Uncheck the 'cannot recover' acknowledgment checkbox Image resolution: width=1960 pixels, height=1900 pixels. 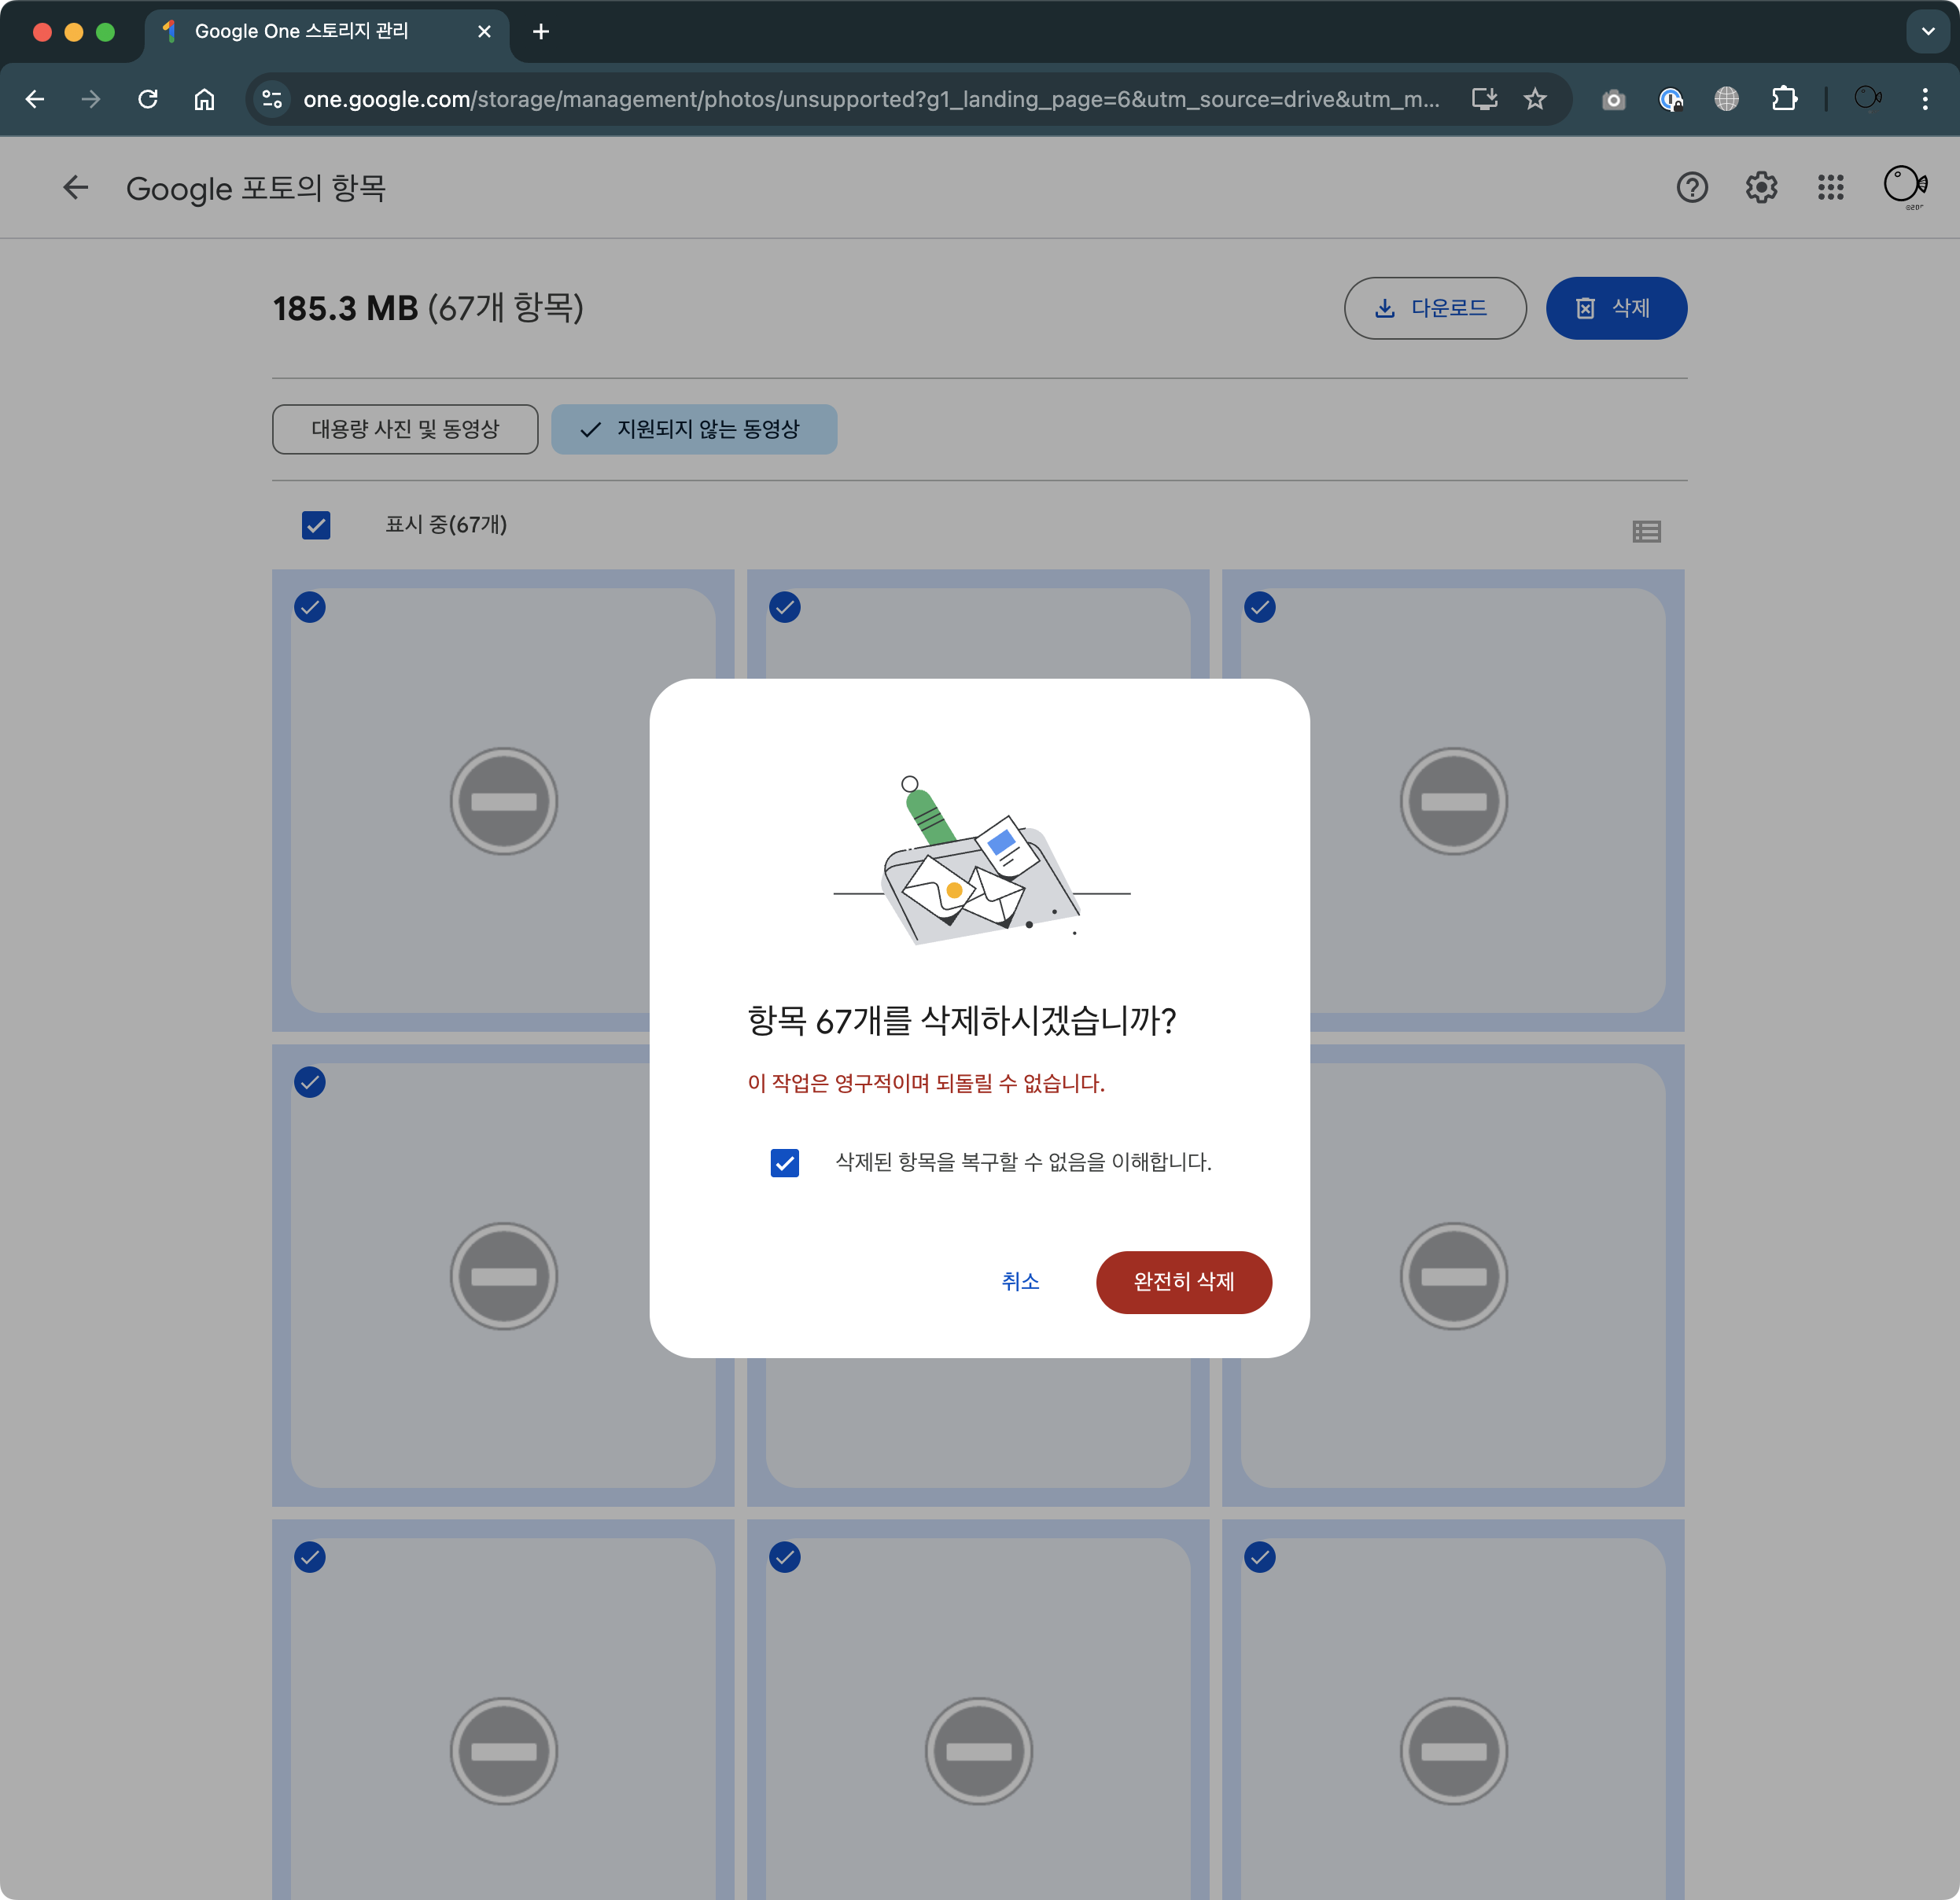tap(785, 1162)
